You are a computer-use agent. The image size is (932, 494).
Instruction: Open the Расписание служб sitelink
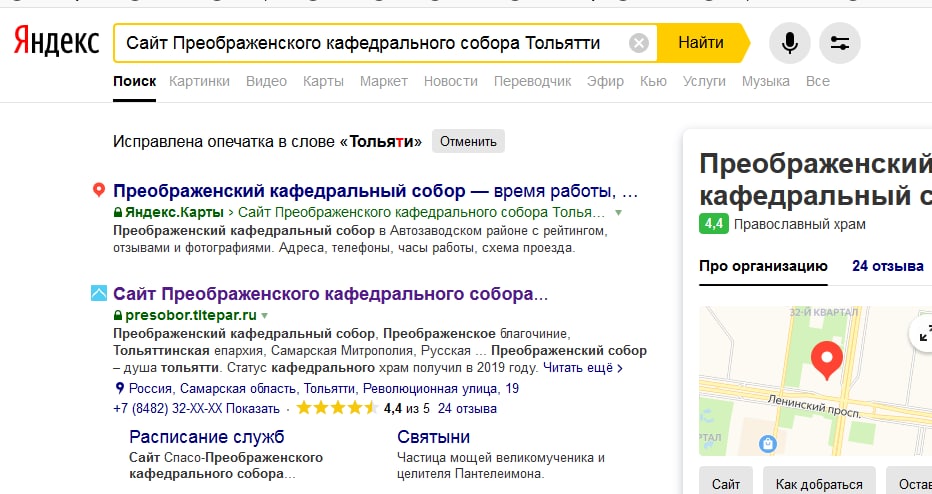(x=207, y=437)
